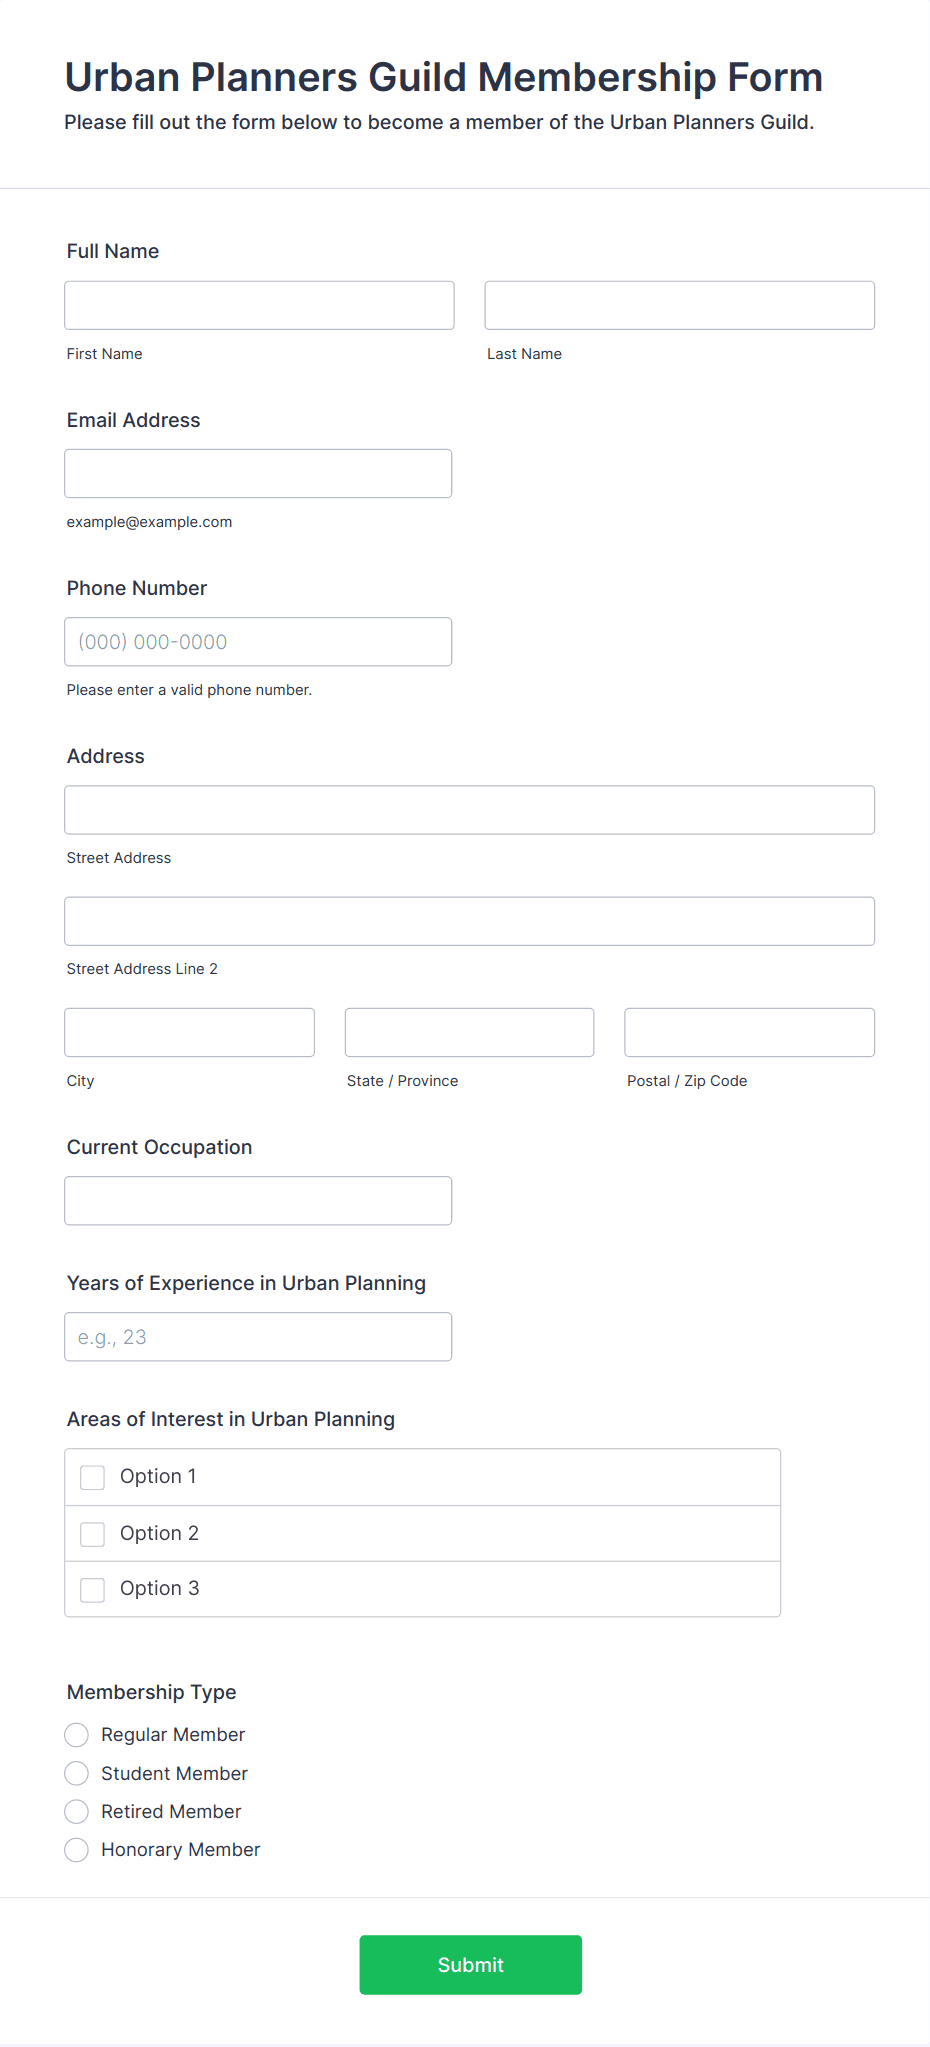
Task: Click the Last Name input field
Action: pyautogui.click(x=679, y=305)
